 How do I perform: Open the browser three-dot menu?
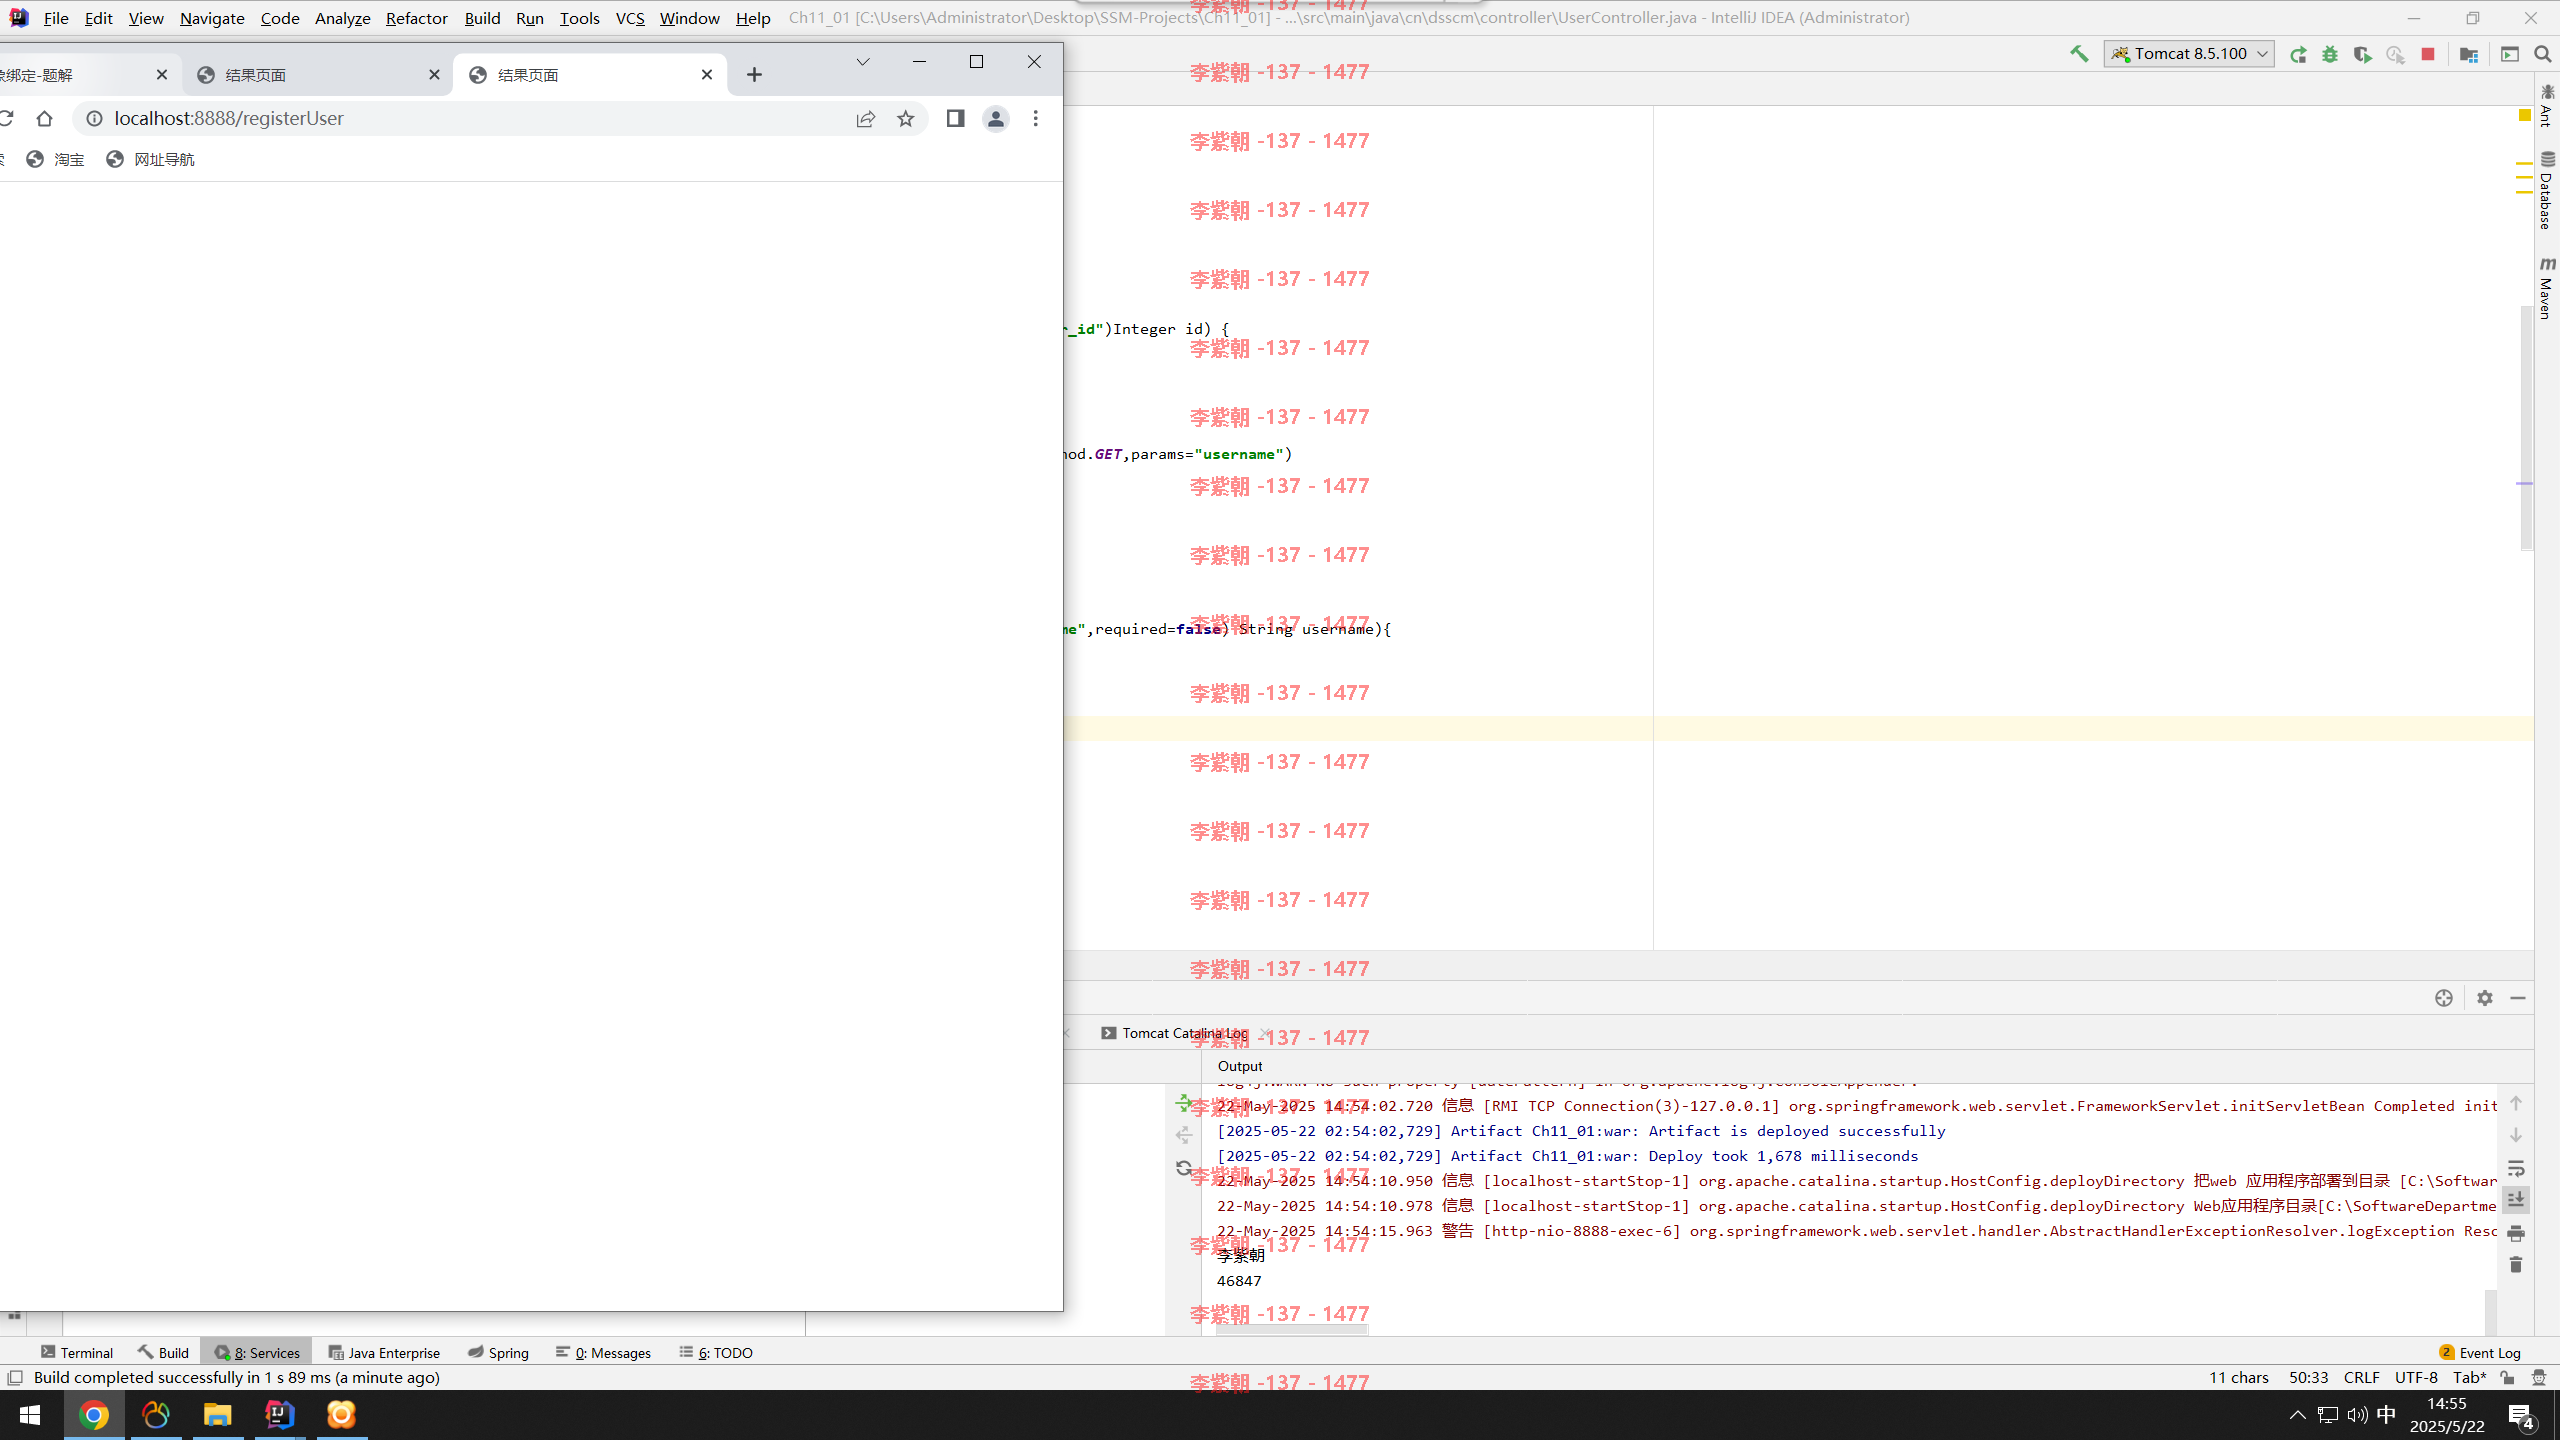1036,118
